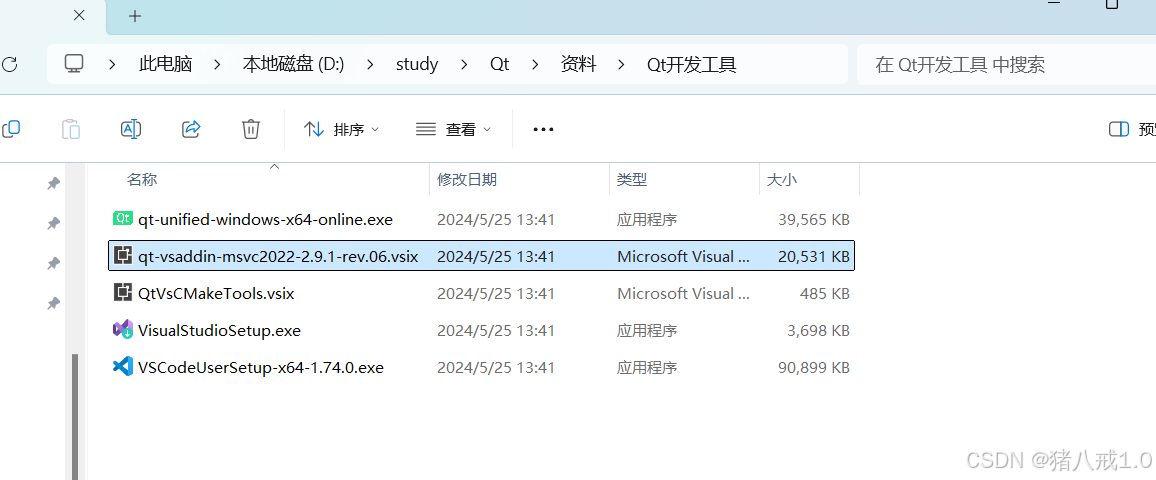Navigate to 资料 breadcrumb

tap(579, 65)
